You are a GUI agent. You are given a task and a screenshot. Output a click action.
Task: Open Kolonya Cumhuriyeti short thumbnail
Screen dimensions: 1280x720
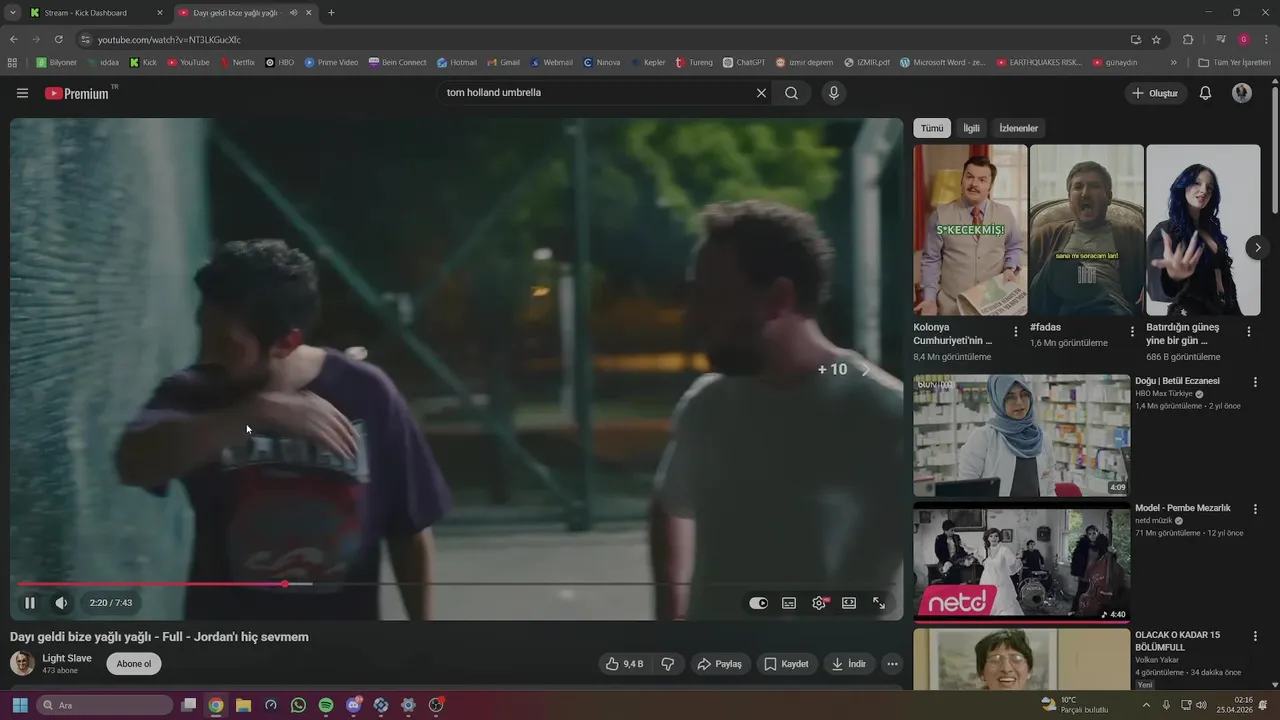970,230
